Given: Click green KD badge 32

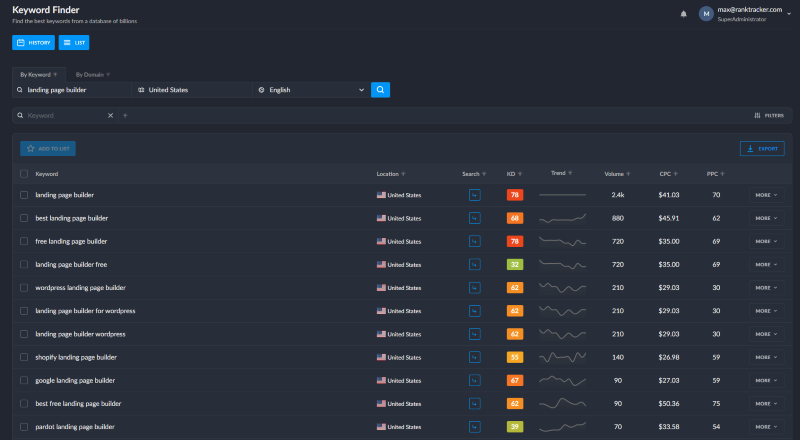Looking at the screenshot, I should pyautogui.click(x=515, y=264).
